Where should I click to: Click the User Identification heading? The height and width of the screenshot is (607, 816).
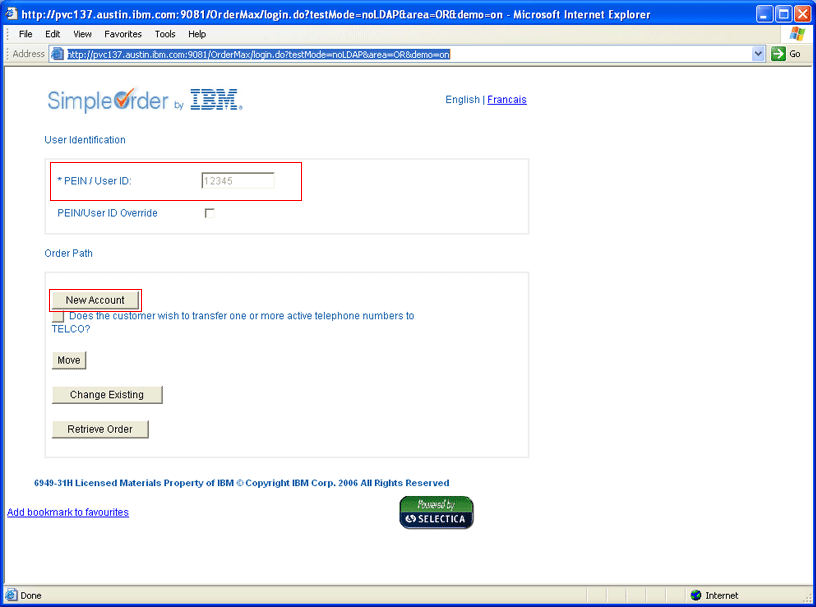click(85, 140)
